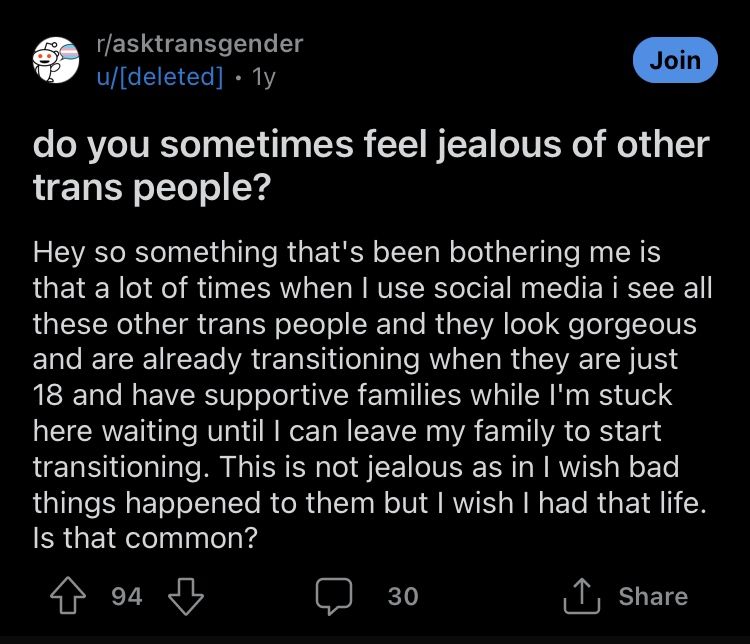
Task: Visit the r/asktransgender subreddit name link
Action: coord(200,44)
